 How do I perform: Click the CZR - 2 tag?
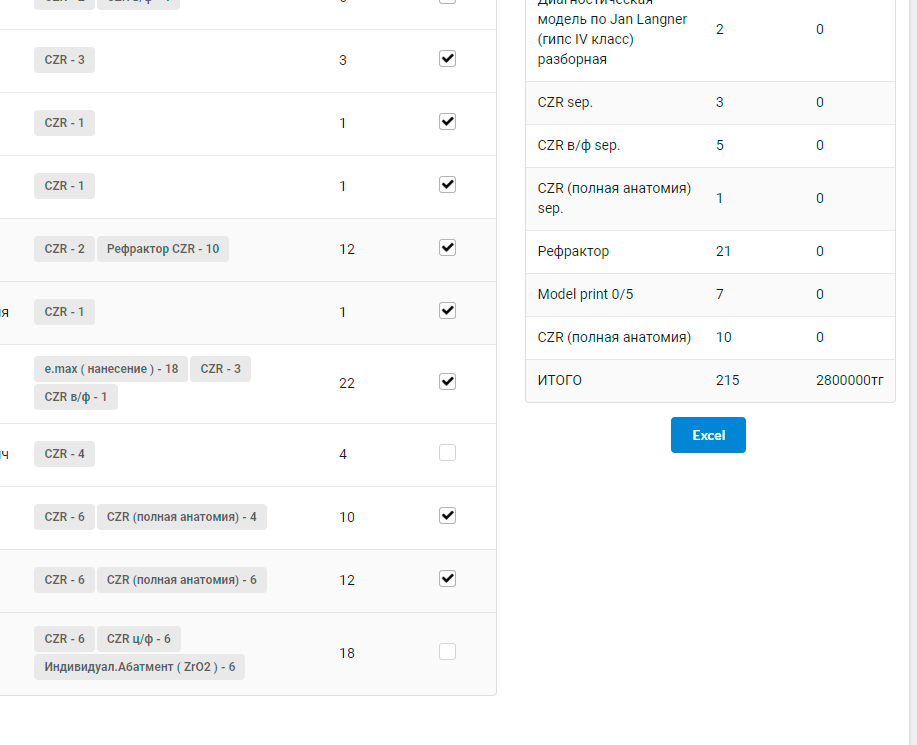[64, 249]
